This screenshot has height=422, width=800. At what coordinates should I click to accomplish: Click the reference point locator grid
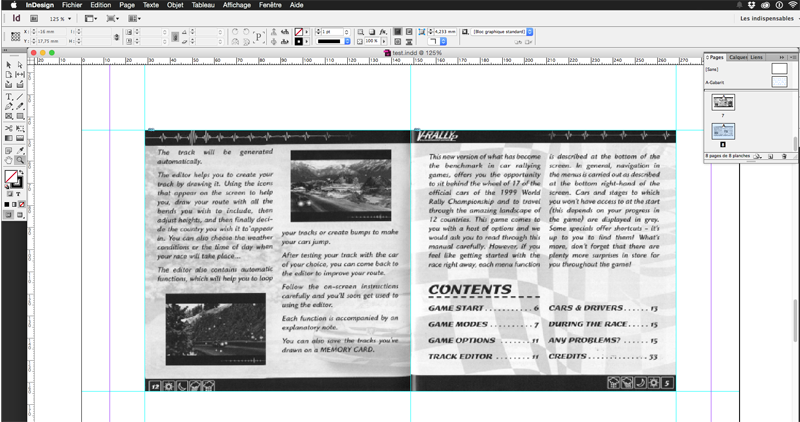click(15, 37)
